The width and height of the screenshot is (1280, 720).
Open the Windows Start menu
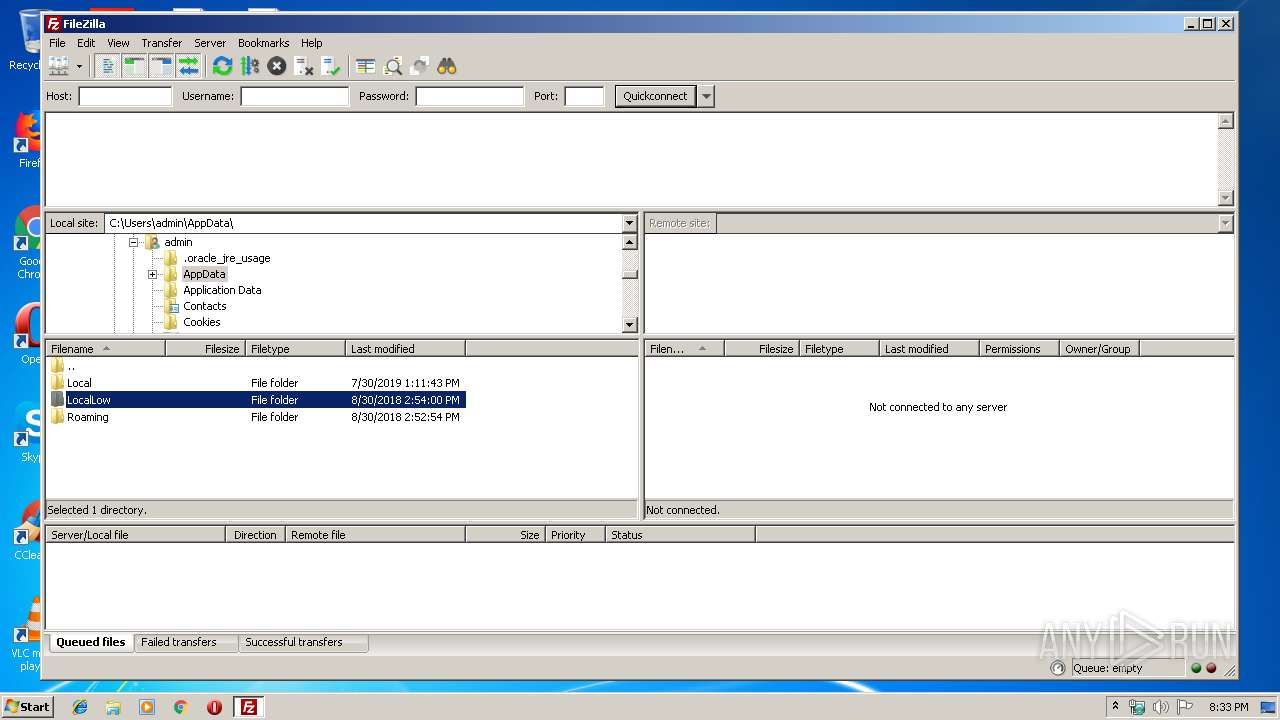pos(28,706)
